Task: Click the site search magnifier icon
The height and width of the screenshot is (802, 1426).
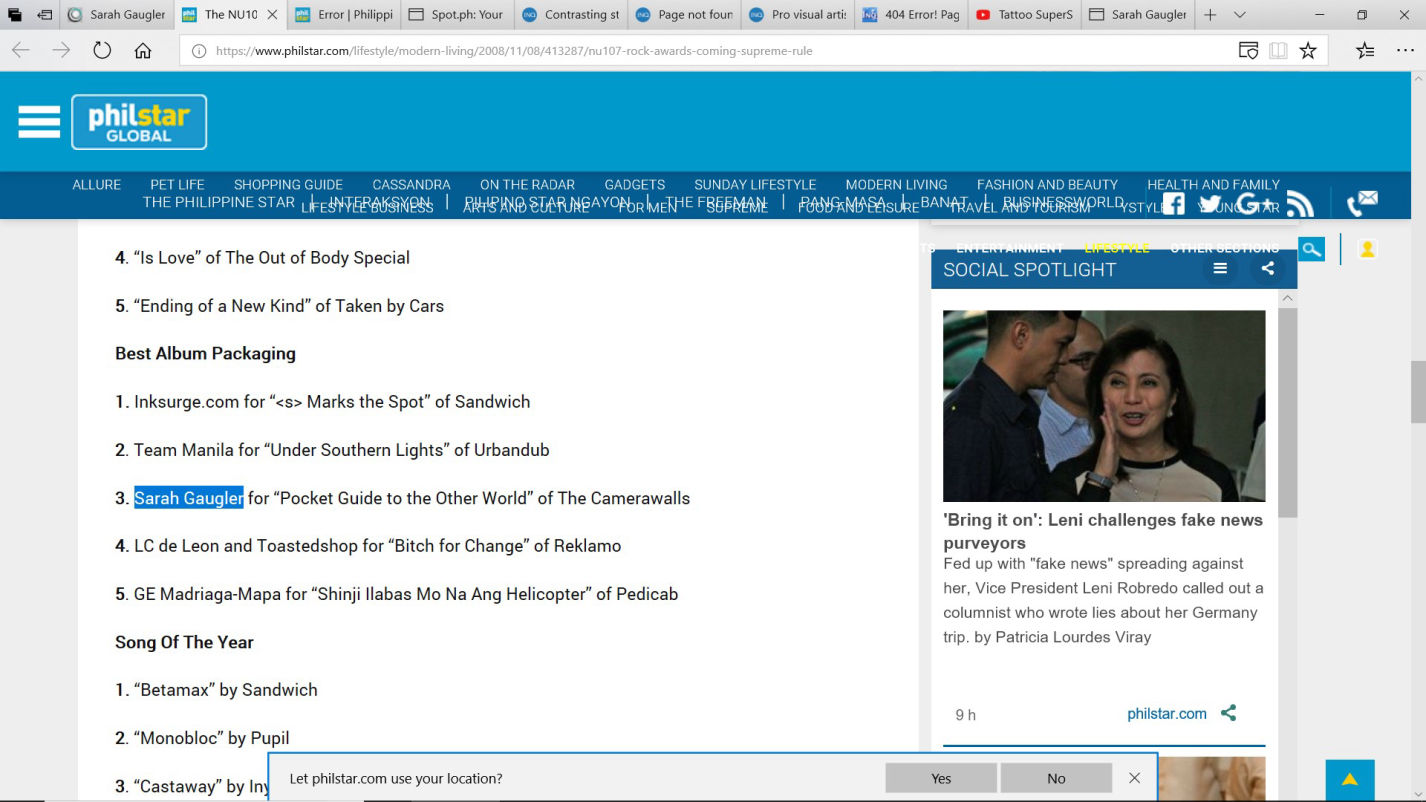Action: [x=1311, y=249]
